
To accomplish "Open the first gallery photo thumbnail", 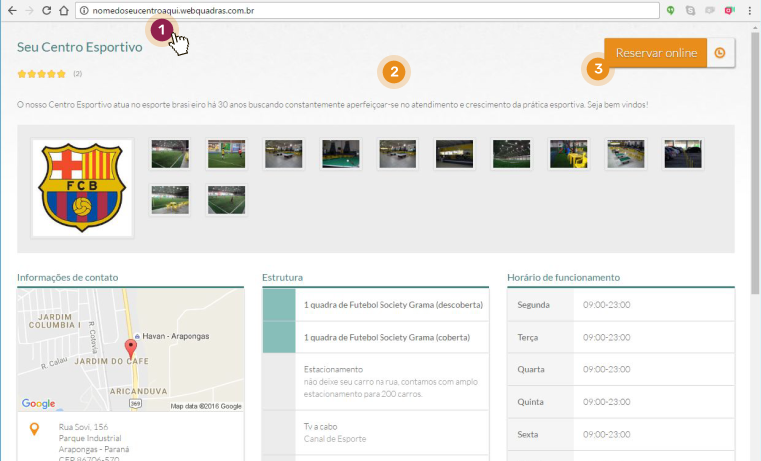I will point(170,154).
